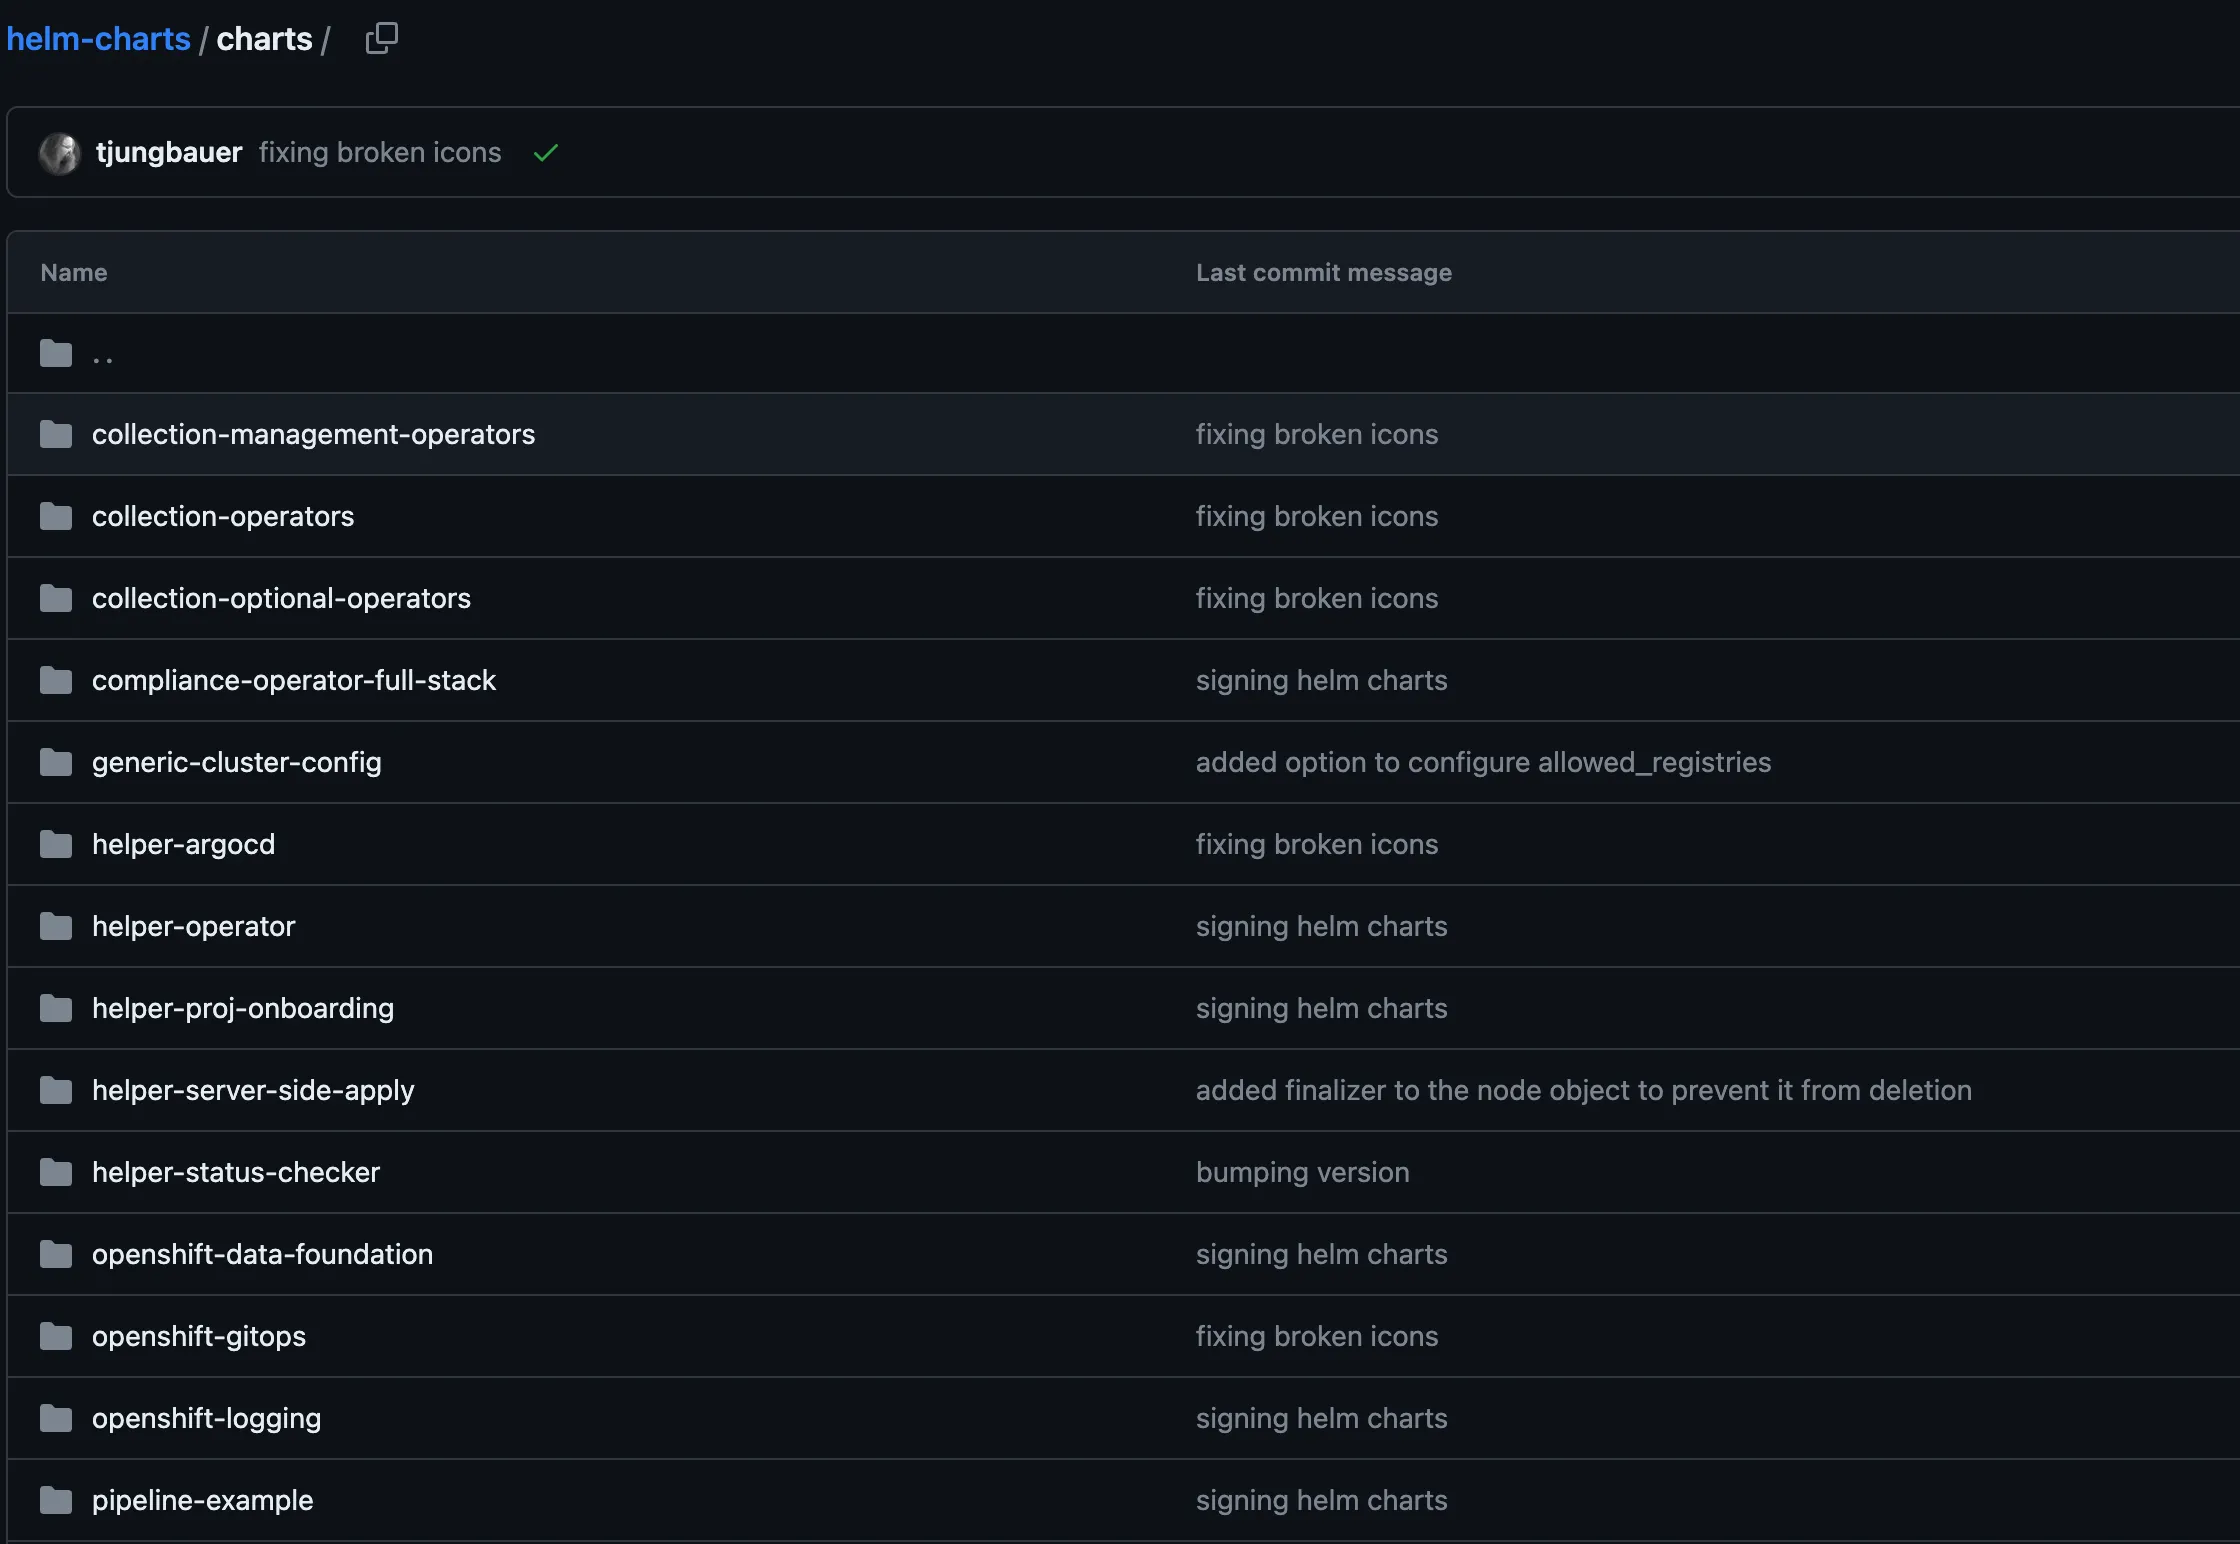
Task: Click the folder icon beside generic-cluster-config
Action: [x=55, y=762]
